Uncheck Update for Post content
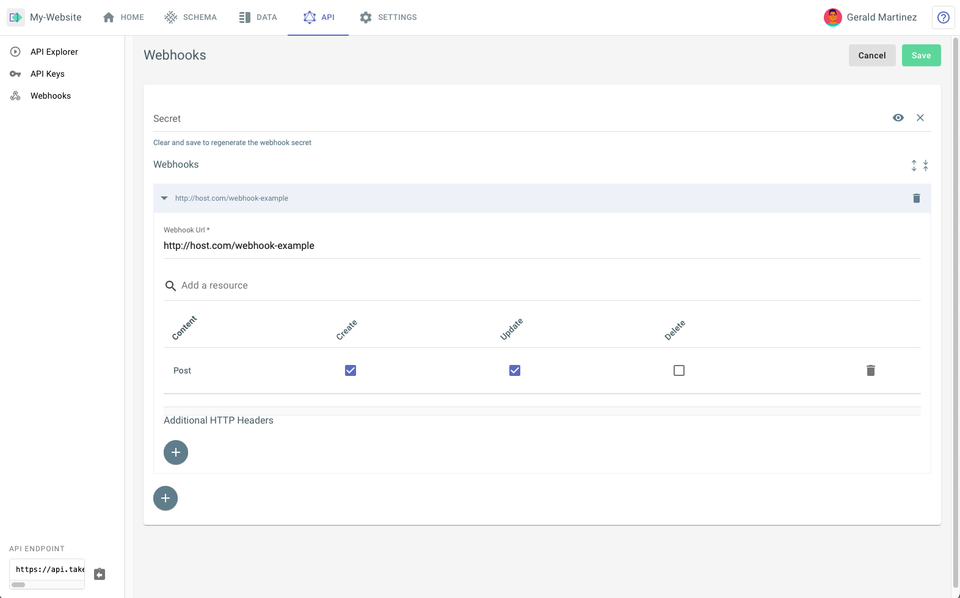 click(514, 370)
